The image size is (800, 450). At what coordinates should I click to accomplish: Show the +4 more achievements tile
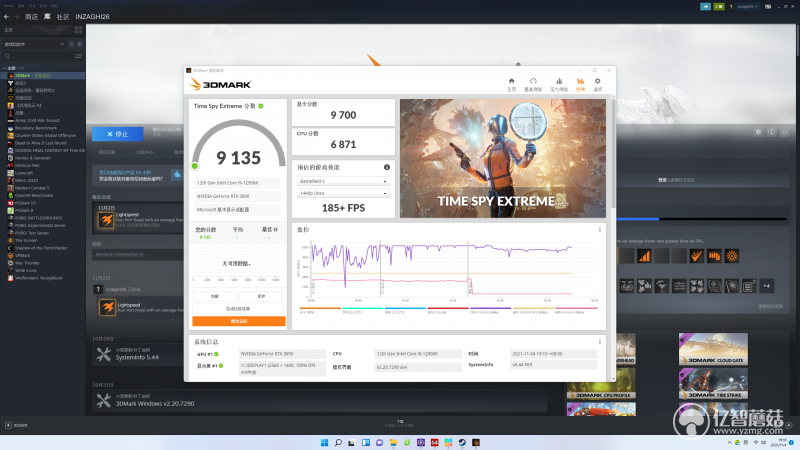point(766,286)
